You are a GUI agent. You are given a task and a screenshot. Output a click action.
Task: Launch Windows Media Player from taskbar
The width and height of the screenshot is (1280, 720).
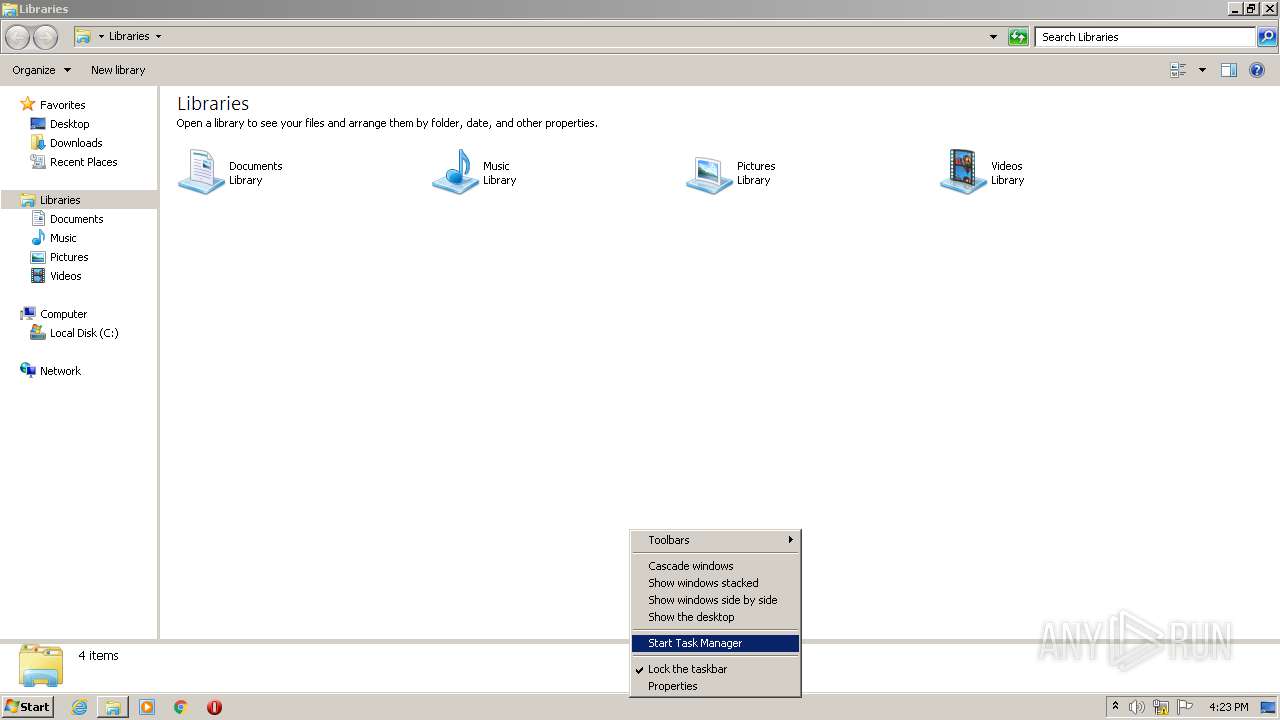click(x=147, y=707)
